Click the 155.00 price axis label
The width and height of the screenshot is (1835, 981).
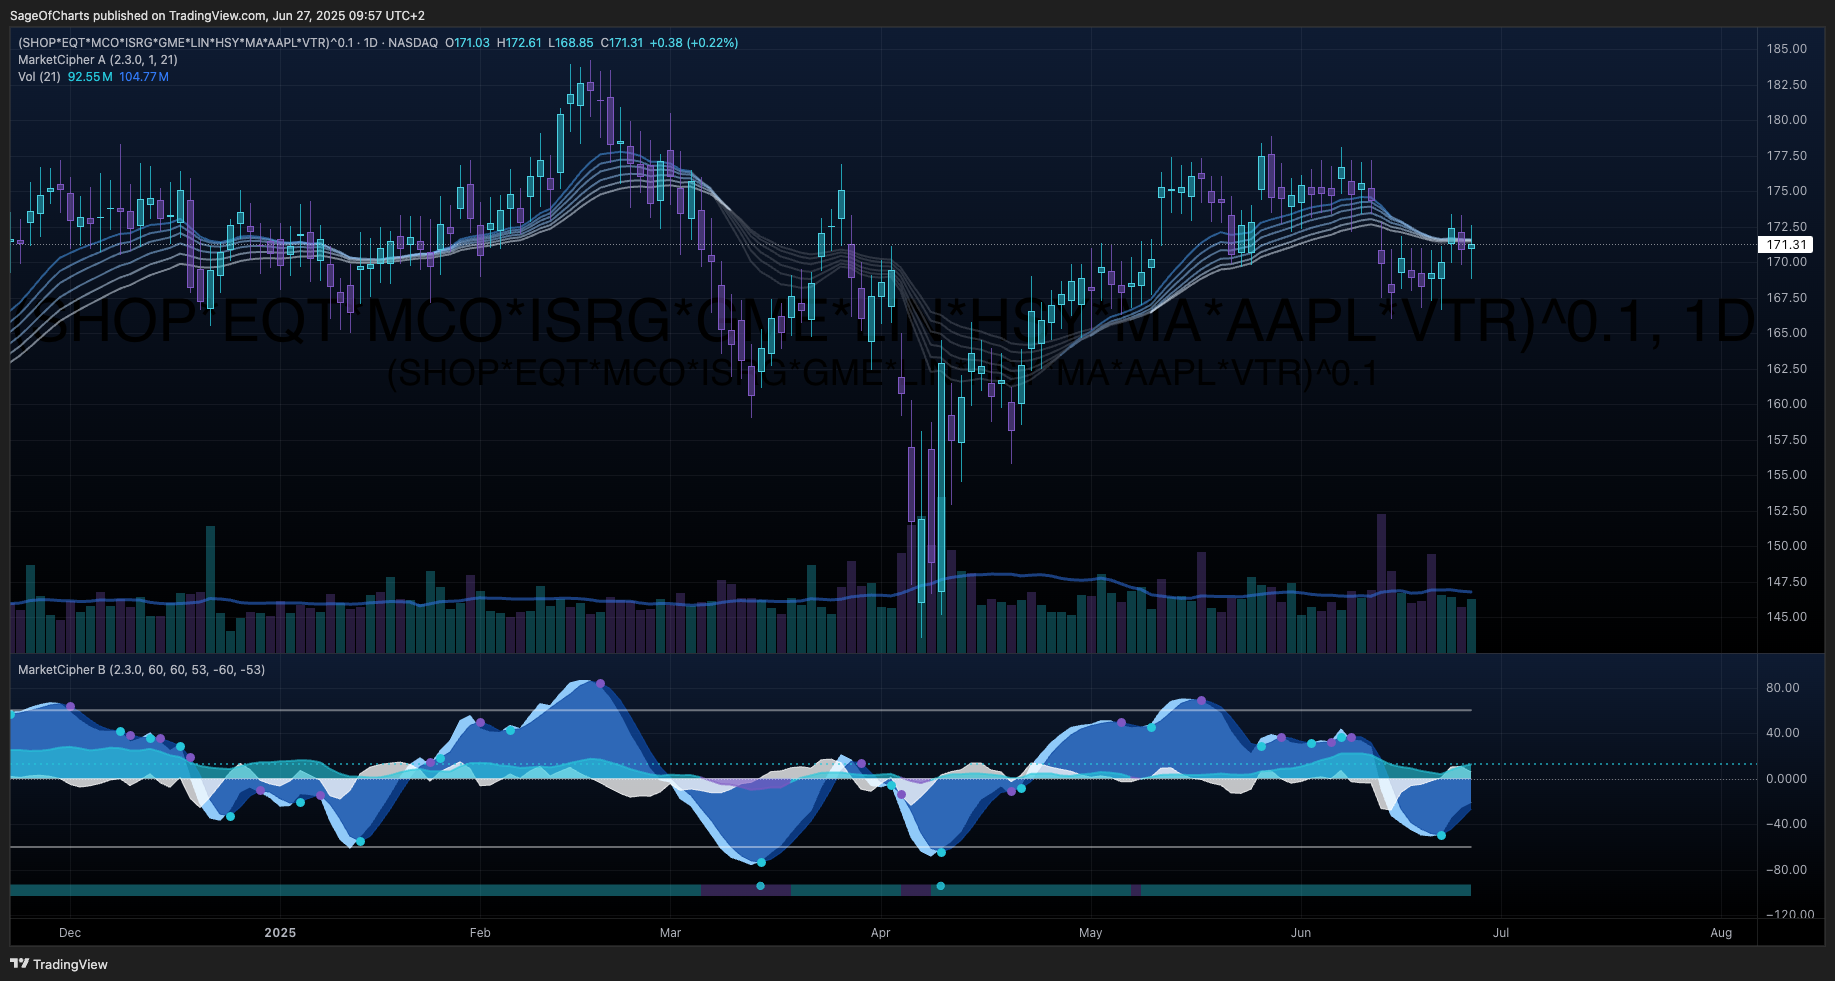pos(1786,475)
